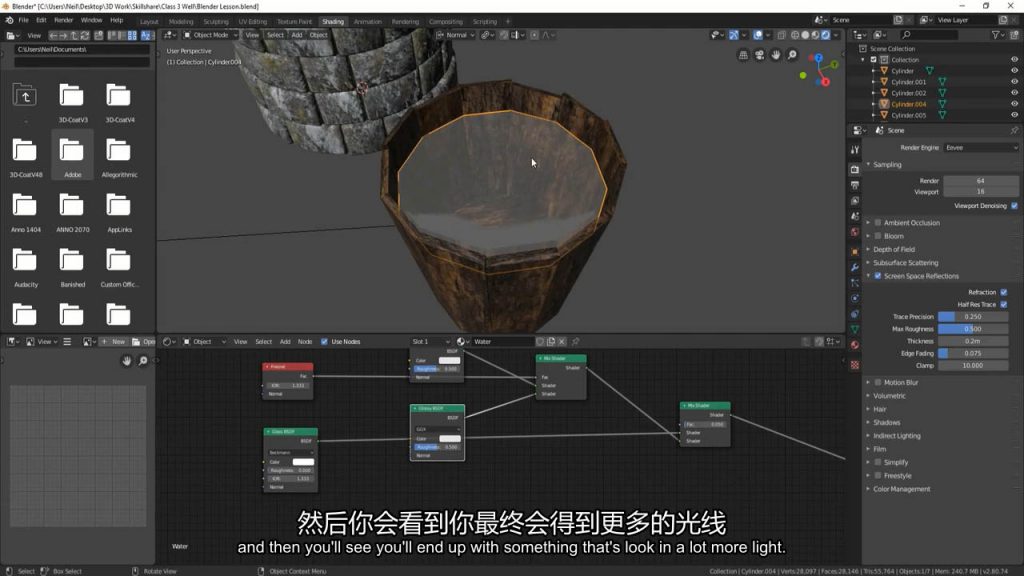Switch to the Animation workspace tab
The height and width of the screenshot is (576, 1024).
368,22
